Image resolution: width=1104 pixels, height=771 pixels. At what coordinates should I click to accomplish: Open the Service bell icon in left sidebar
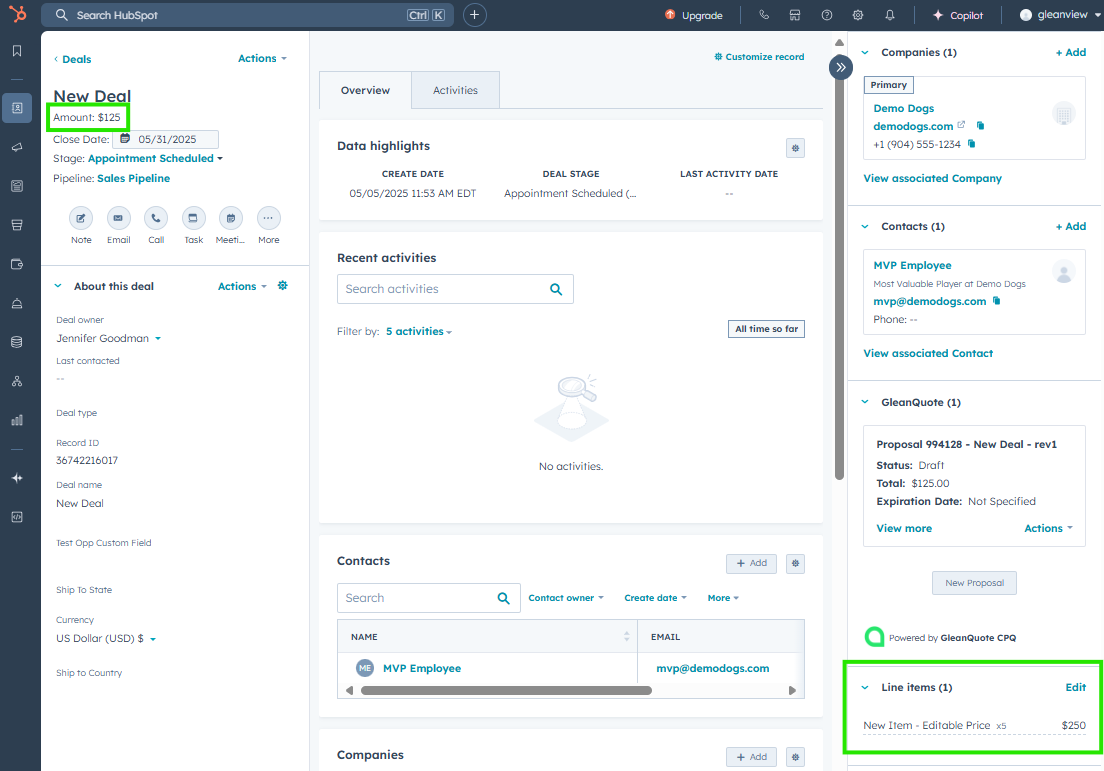pyautogui.click(x=17, y=303)
